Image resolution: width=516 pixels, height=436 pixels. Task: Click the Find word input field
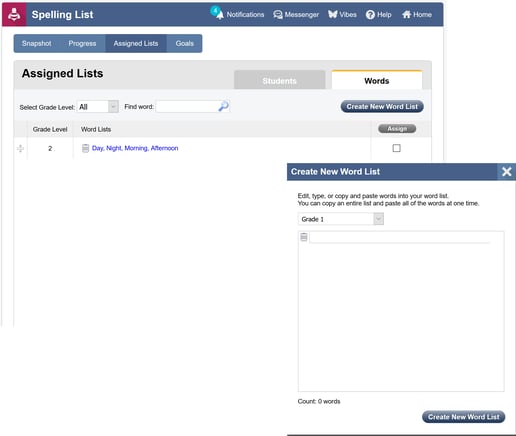187,107
